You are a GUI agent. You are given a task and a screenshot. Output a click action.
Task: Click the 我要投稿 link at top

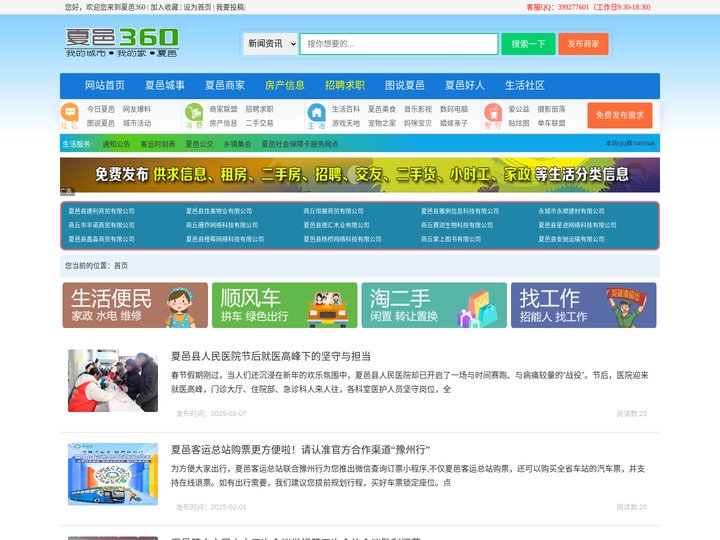click(230, 7)
